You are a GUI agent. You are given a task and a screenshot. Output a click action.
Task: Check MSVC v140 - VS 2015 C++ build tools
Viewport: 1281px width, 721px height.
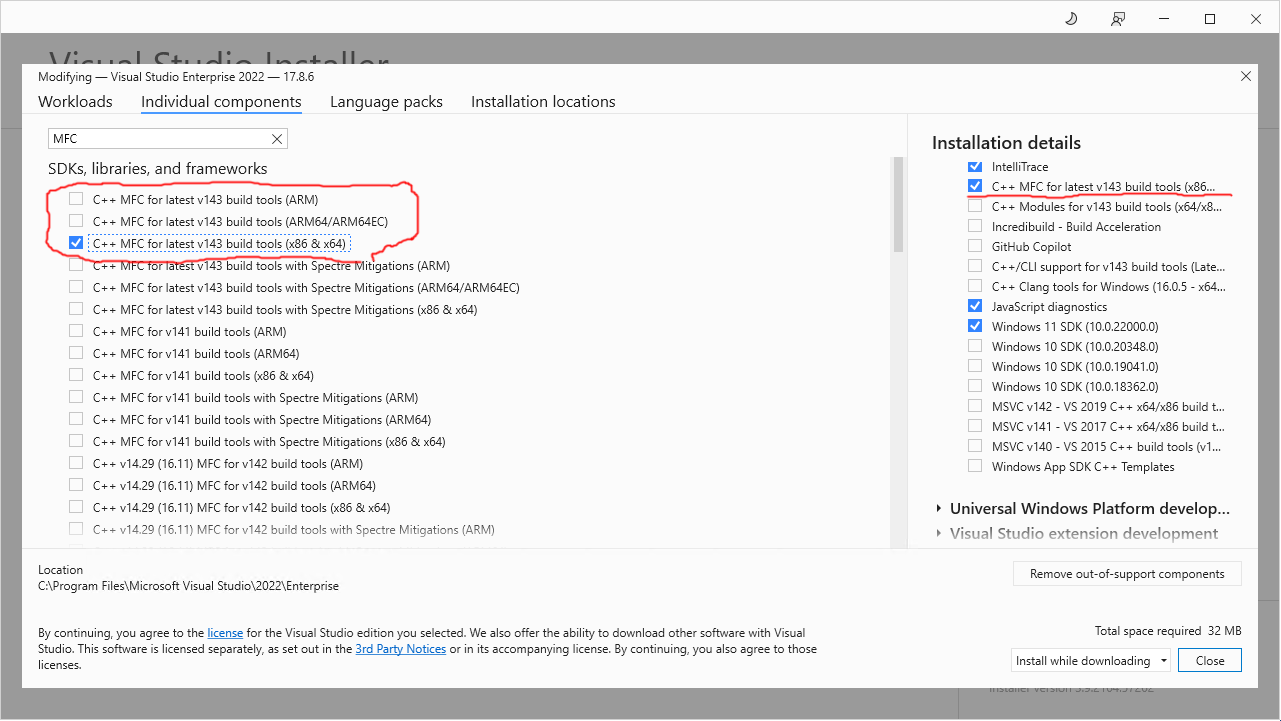tap(975, 446)
